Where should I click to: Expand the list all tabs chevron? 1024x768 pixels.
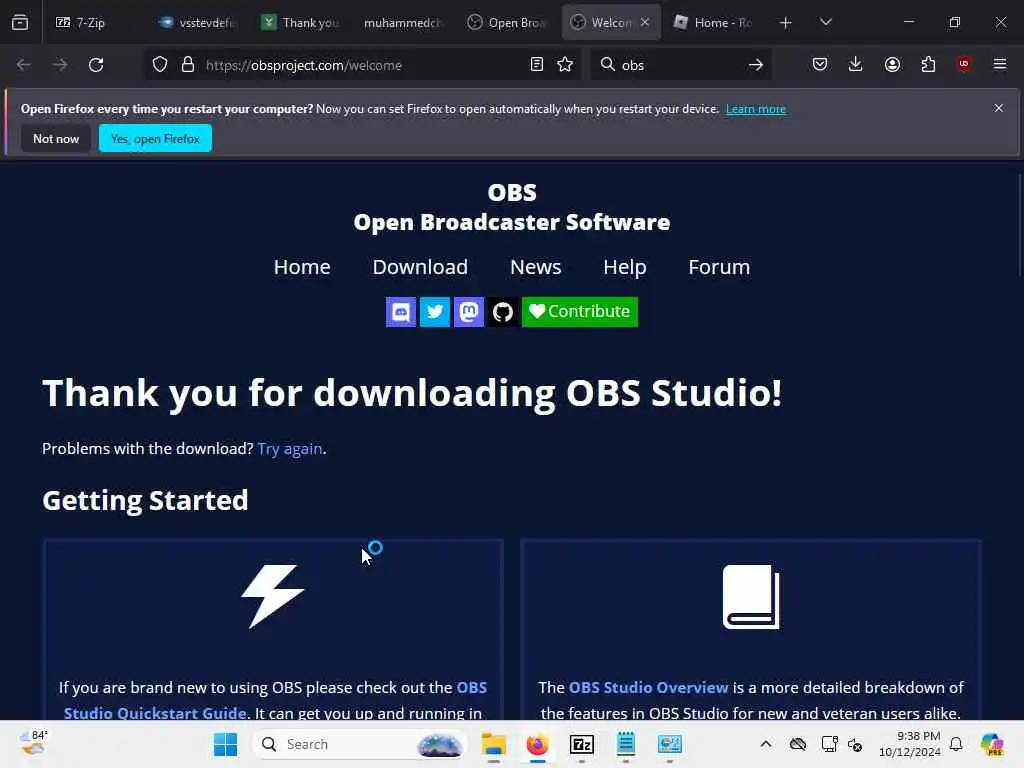(x=825, y=22)
